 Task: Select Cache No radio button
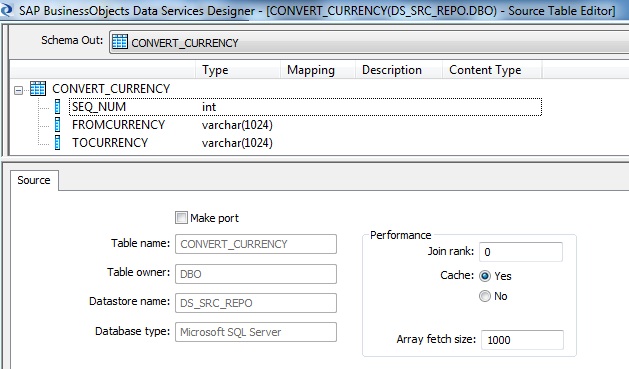485,296
